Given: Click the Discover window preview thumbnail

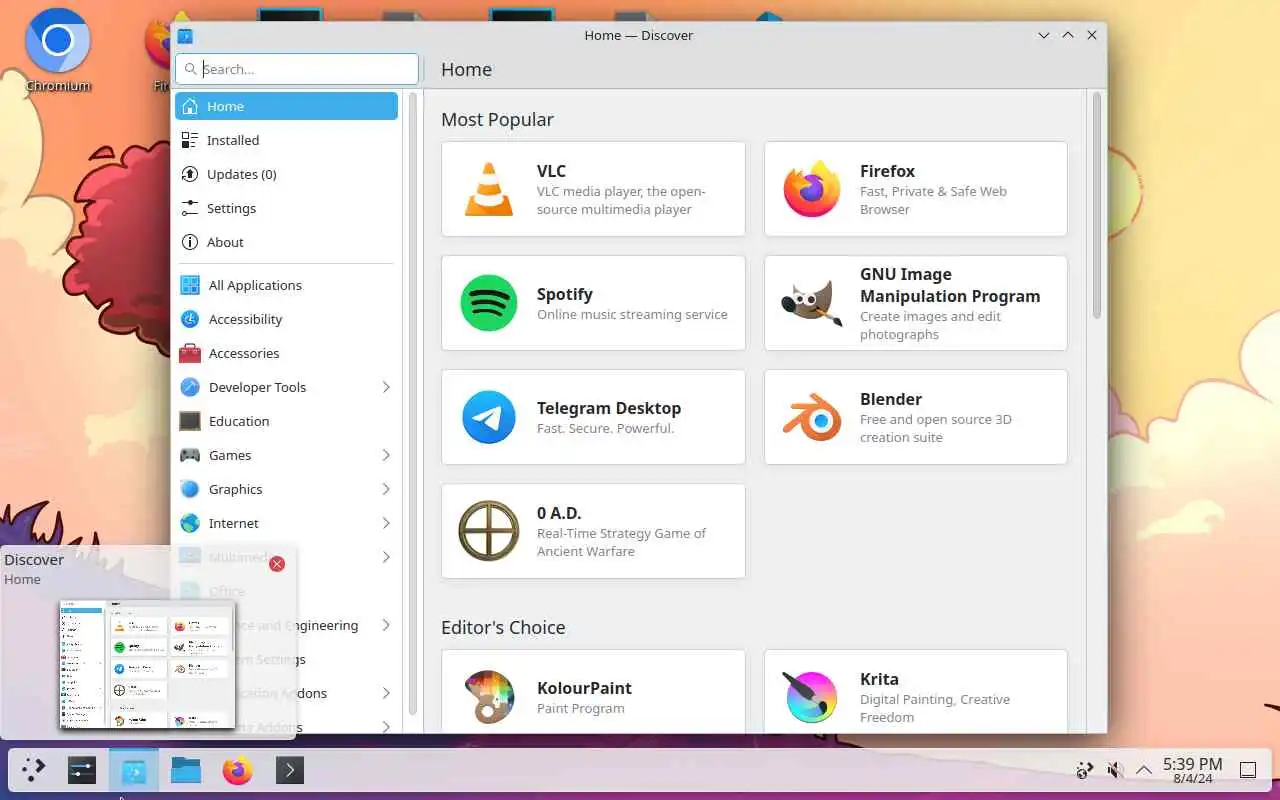Looking at the screenshot, I should (147, 664).
